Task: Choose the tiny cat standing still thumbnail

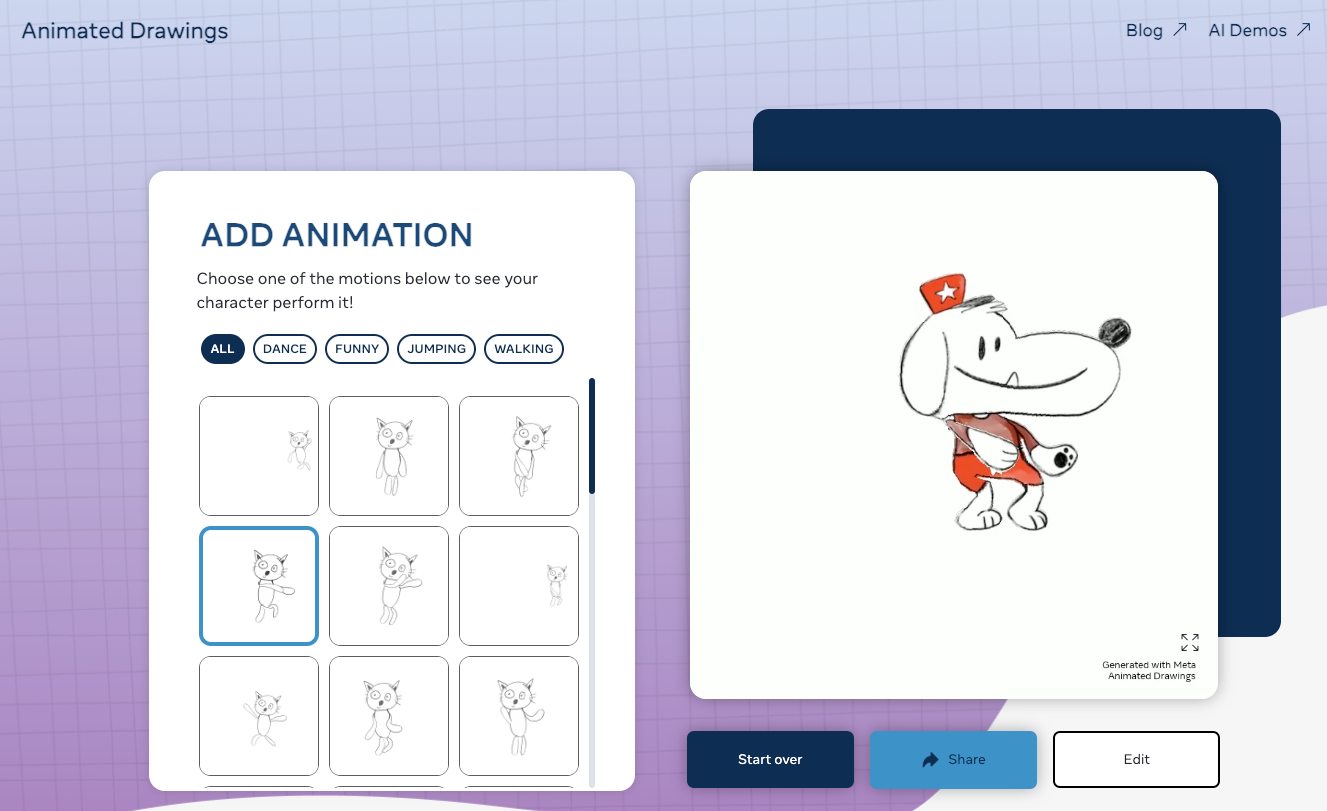Action: 519,586
